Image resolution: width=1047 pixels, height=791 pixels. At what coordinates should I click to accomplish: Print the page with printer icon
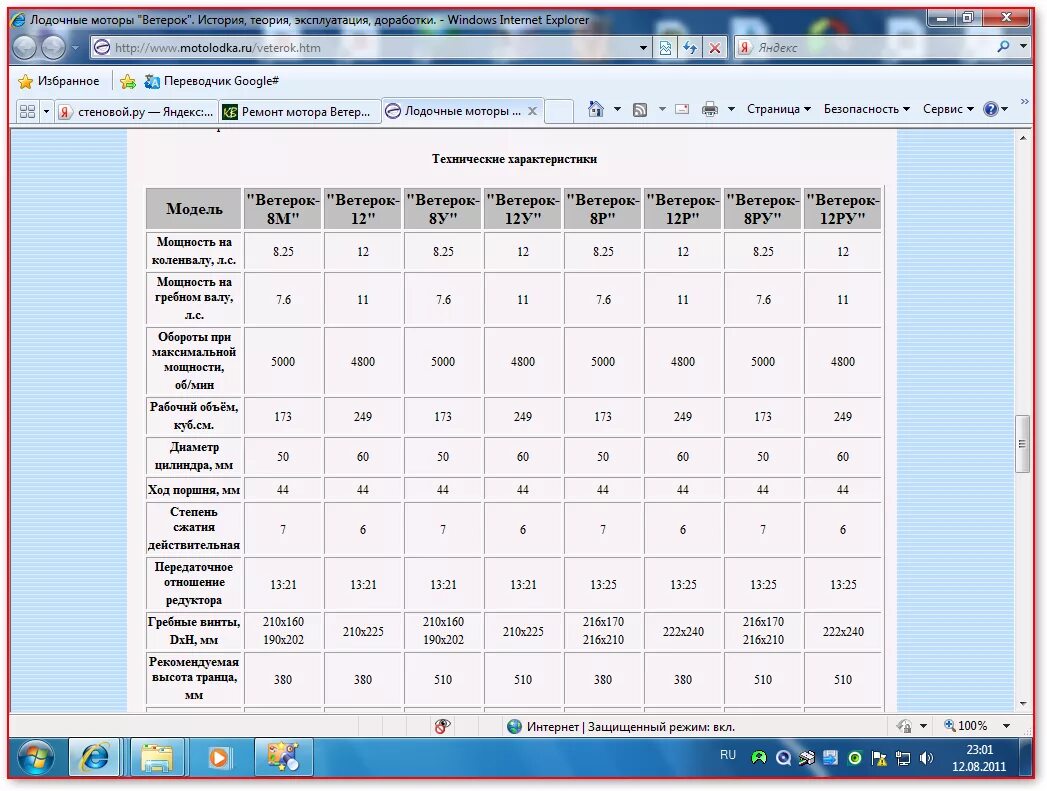tap(710, 109)
